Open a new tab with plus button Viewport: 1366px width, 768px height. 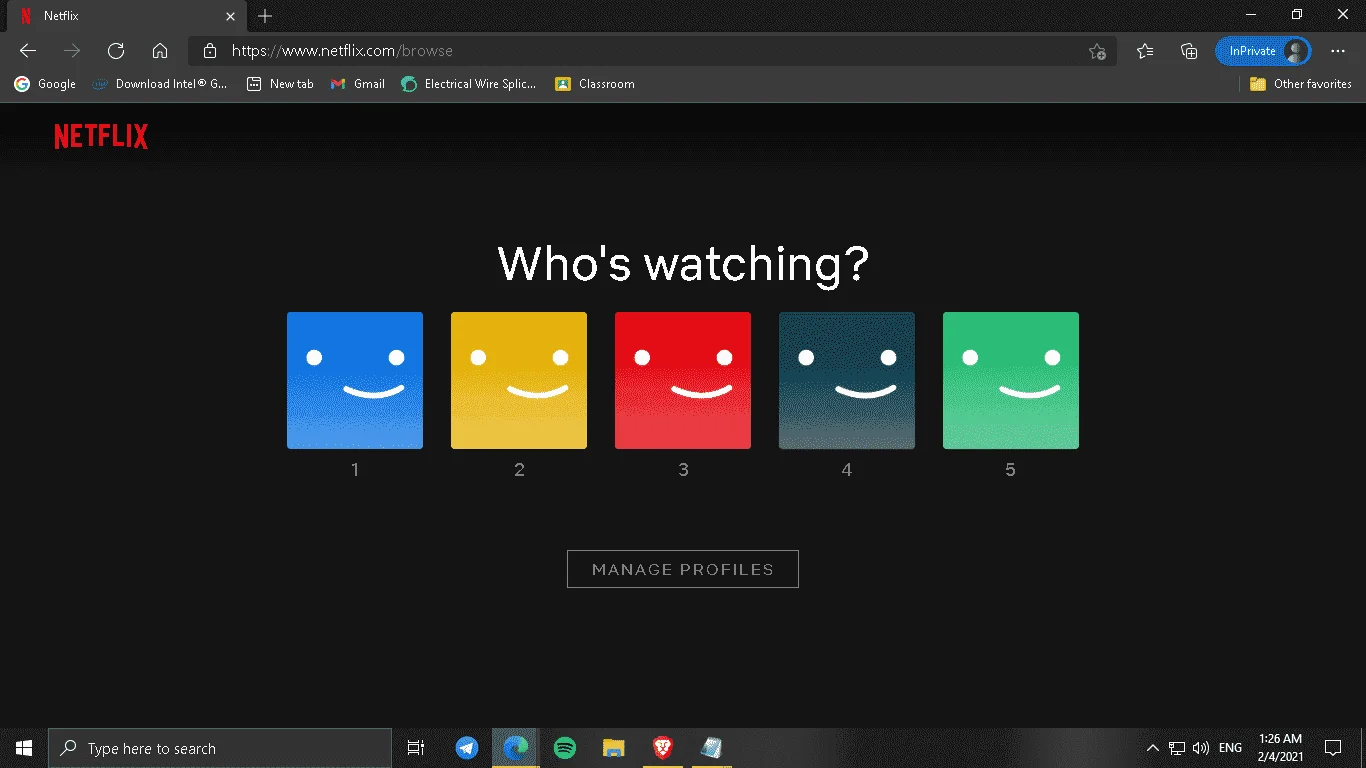coord(265,16)
